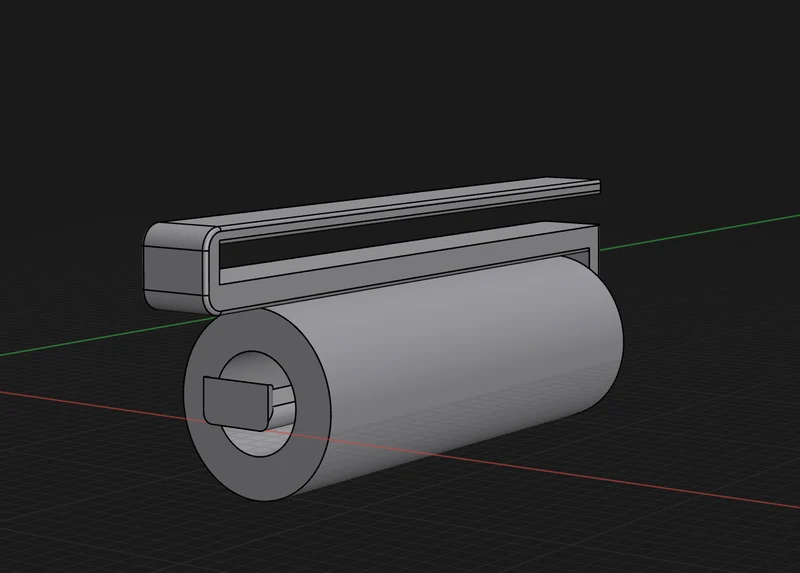Screen dimensions: 800x573
Task: Select the red axis line left of the cylinder
Action: click(94, 407)
